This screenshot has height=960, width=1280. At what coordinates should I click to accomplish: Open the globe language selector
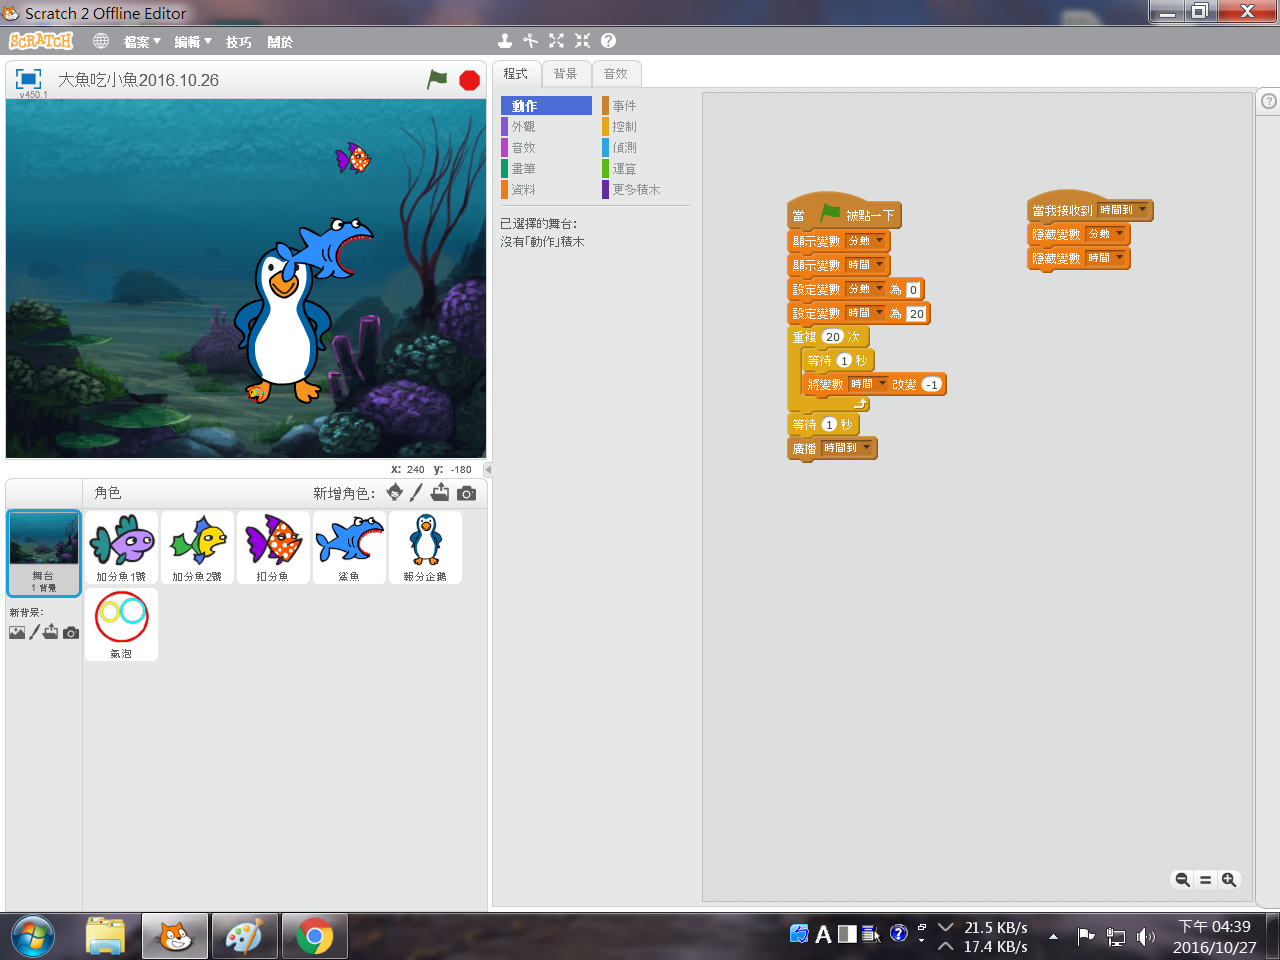pos(101,41)
